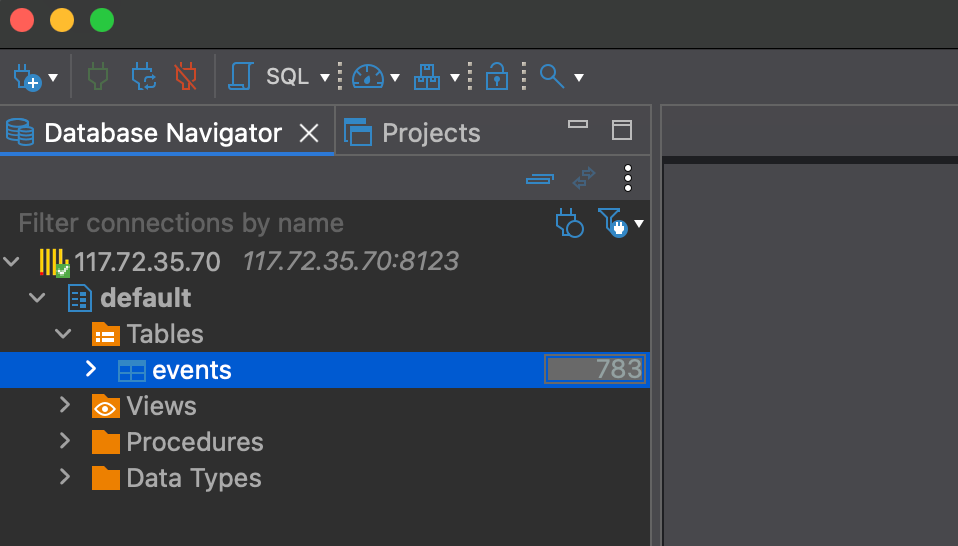Select the Data Types folder
Viewport: 958px width, 546px height.
click(194, 478)
